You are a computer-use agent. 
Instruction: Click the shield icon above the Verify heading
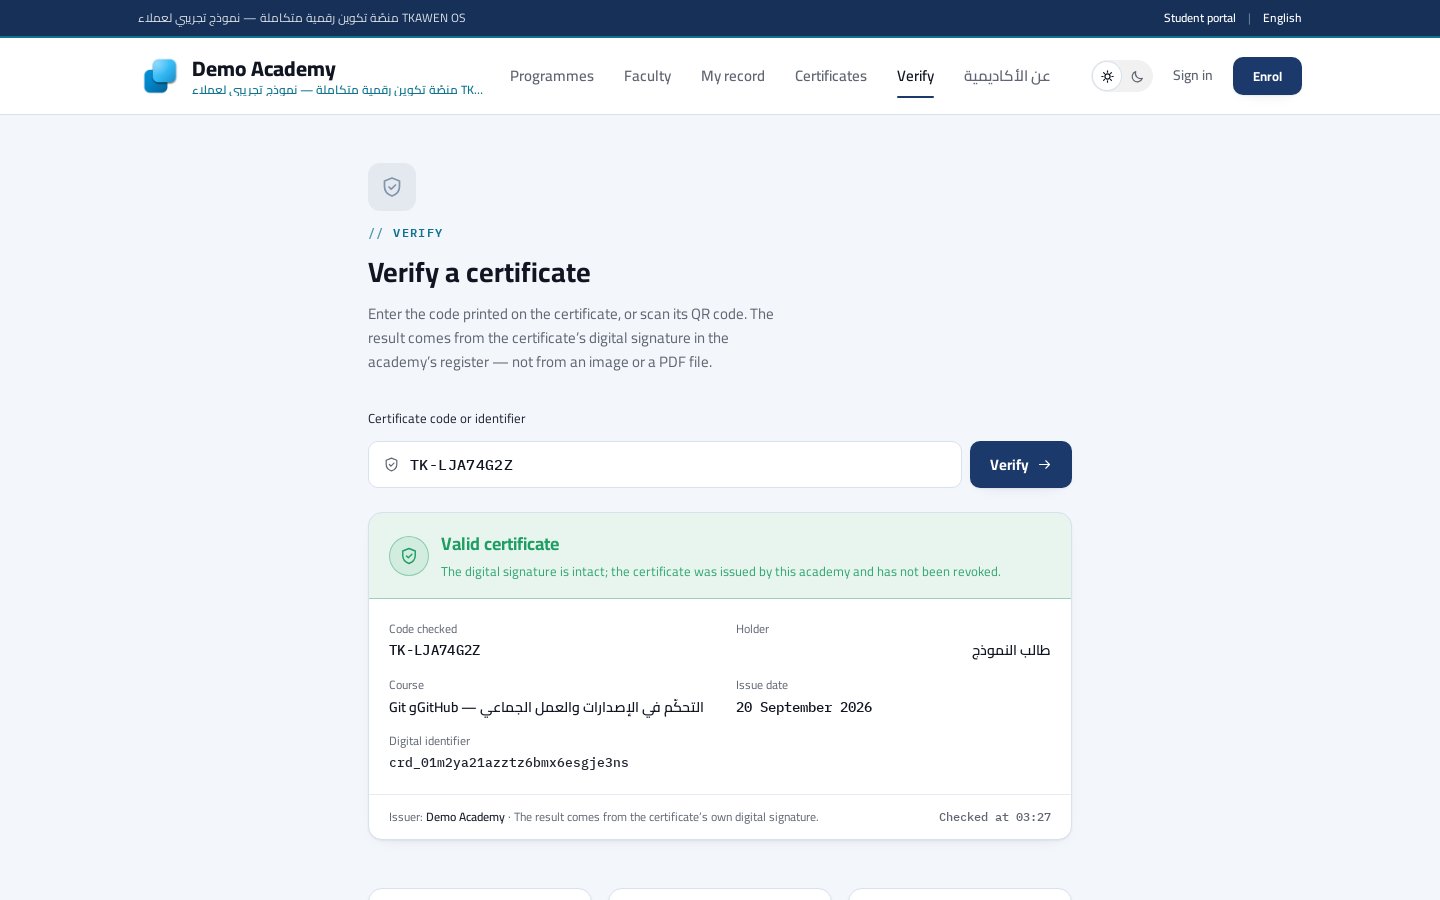(x=392, y=187)
